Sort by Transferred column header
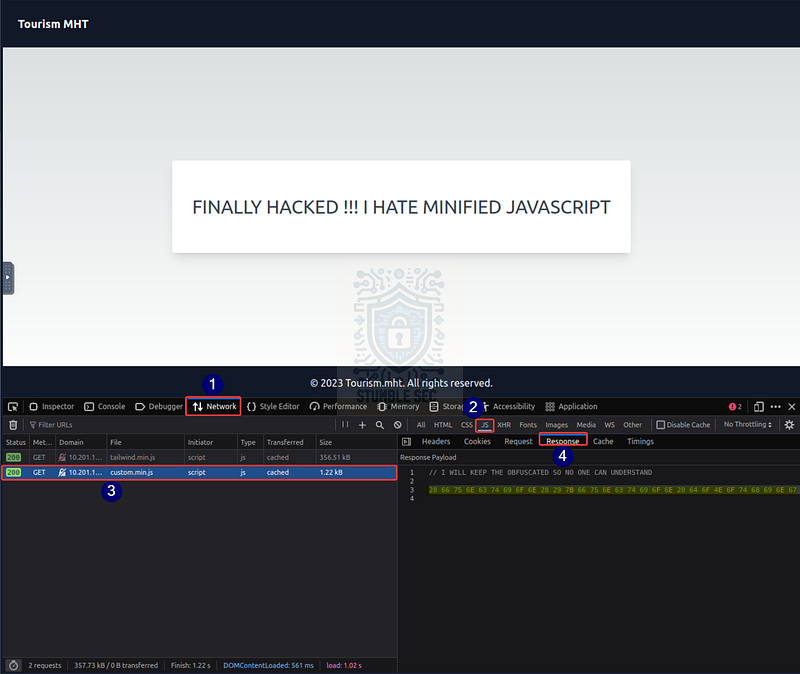800x674 pixels. click(x=289, y=442)
